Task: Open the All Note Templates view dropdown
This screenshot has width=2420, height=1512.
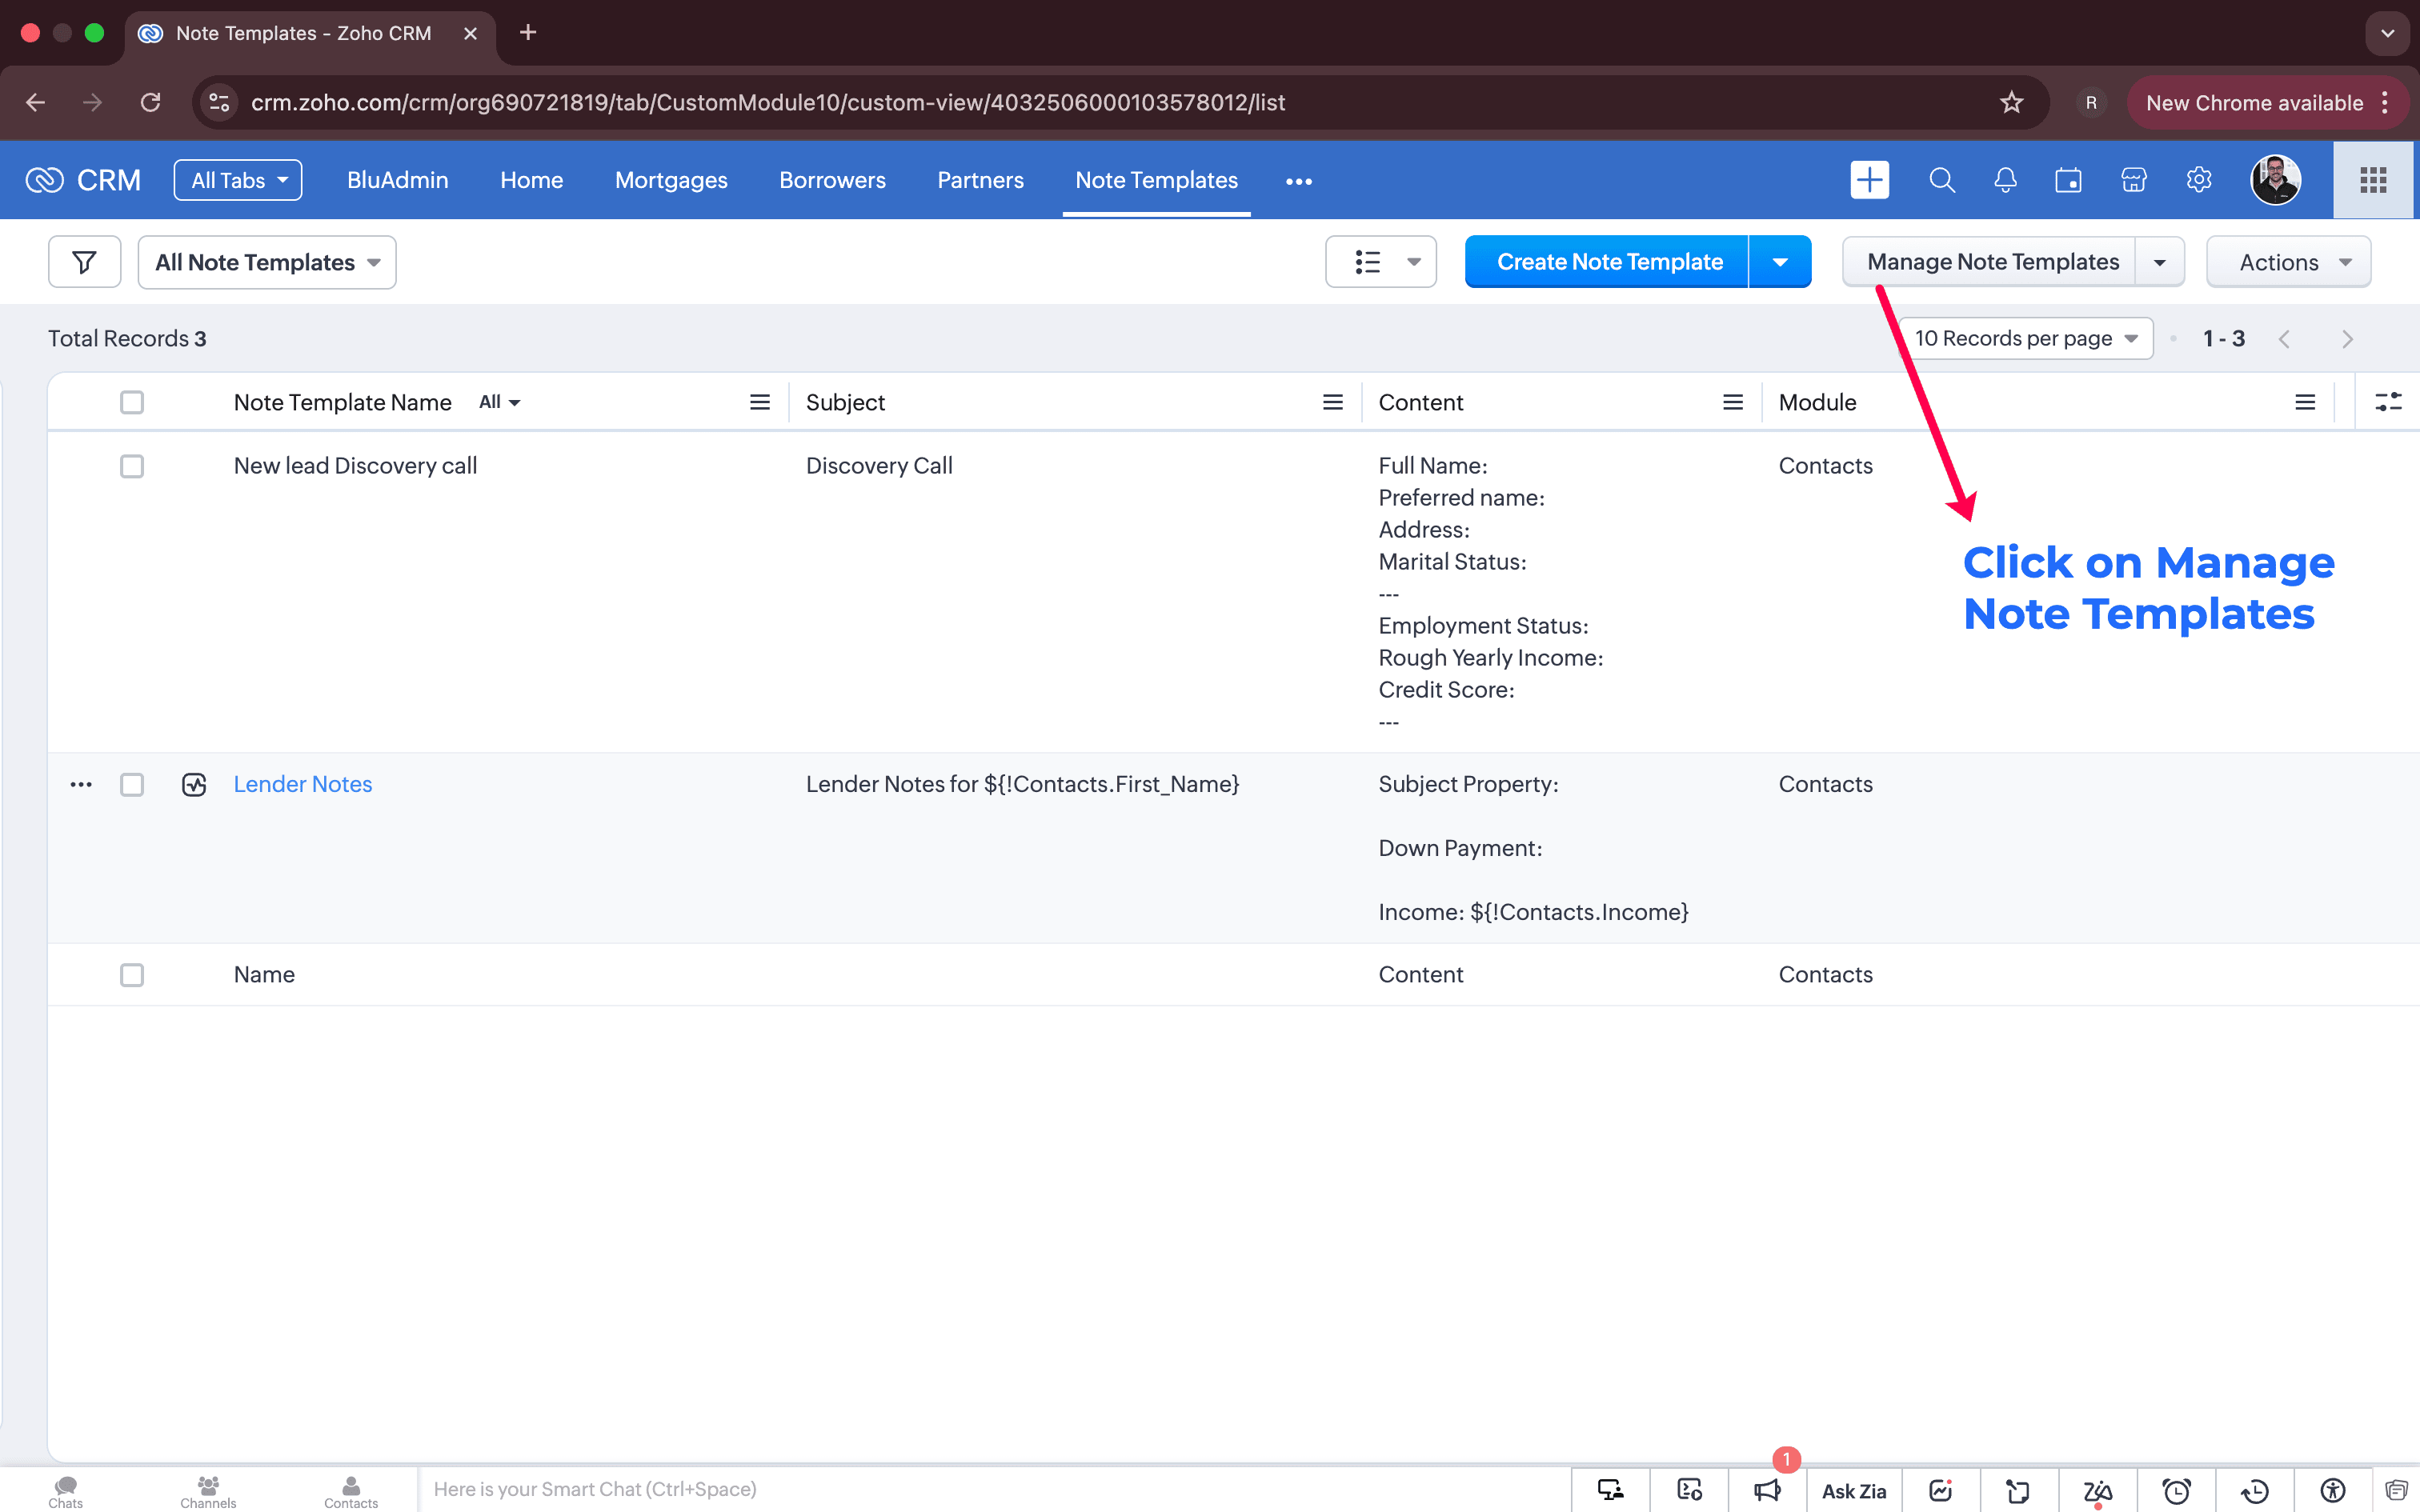Action: (x=267, y=262)
